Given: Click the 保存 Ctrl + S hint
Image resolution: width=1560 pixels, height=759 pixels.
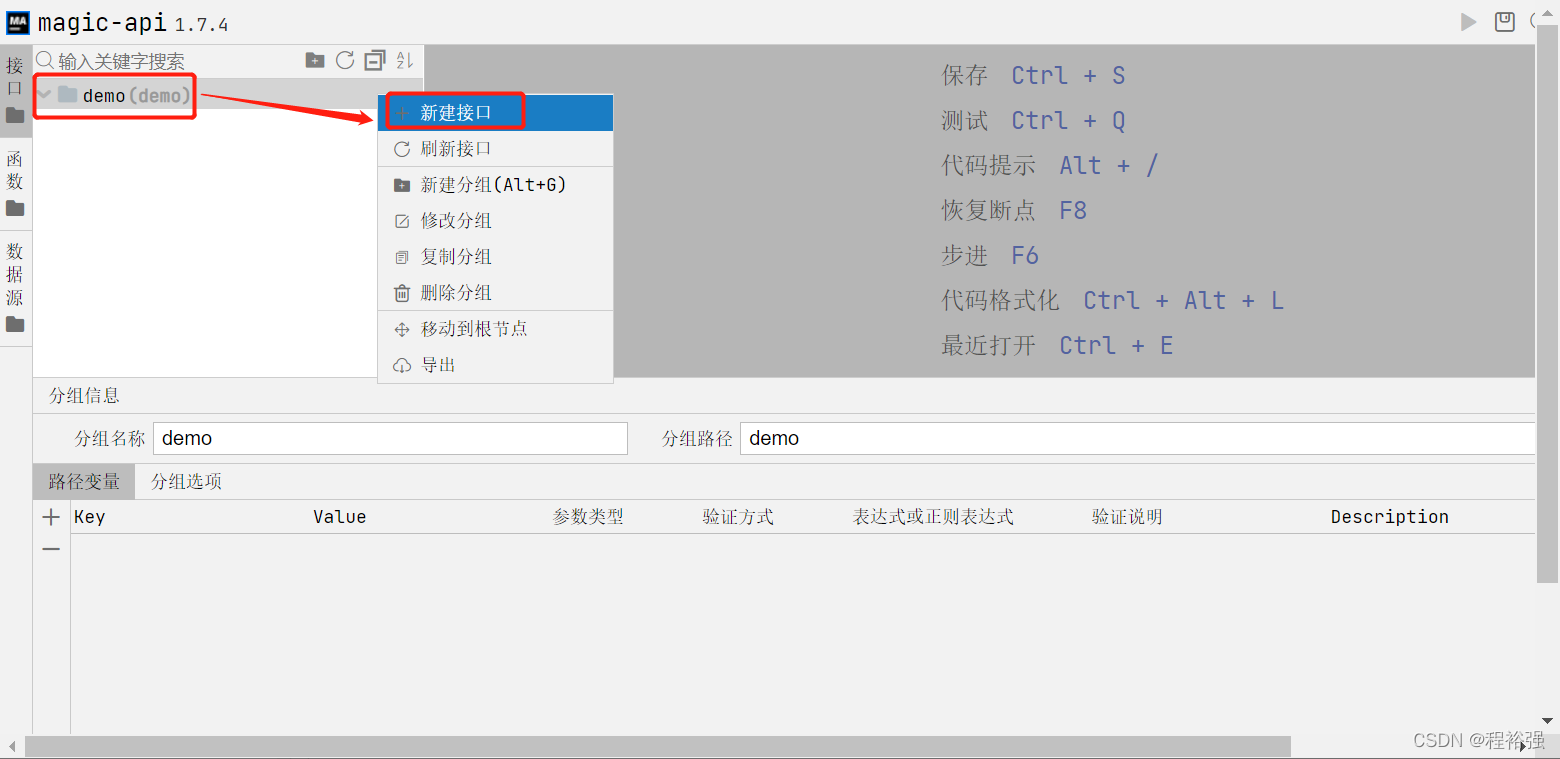Looking at the screenshot, I should tap(1033, 76).
